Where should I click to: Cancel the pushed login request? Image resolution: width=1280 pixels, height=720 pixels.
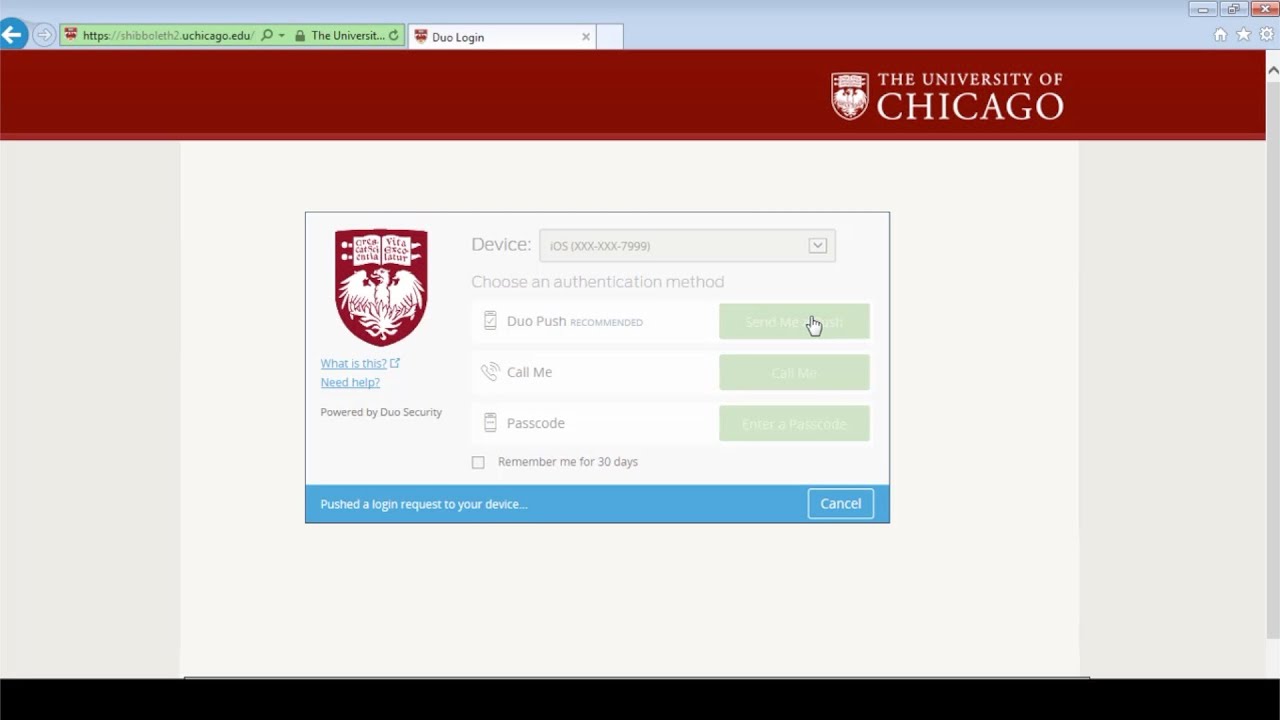[840, 504]
